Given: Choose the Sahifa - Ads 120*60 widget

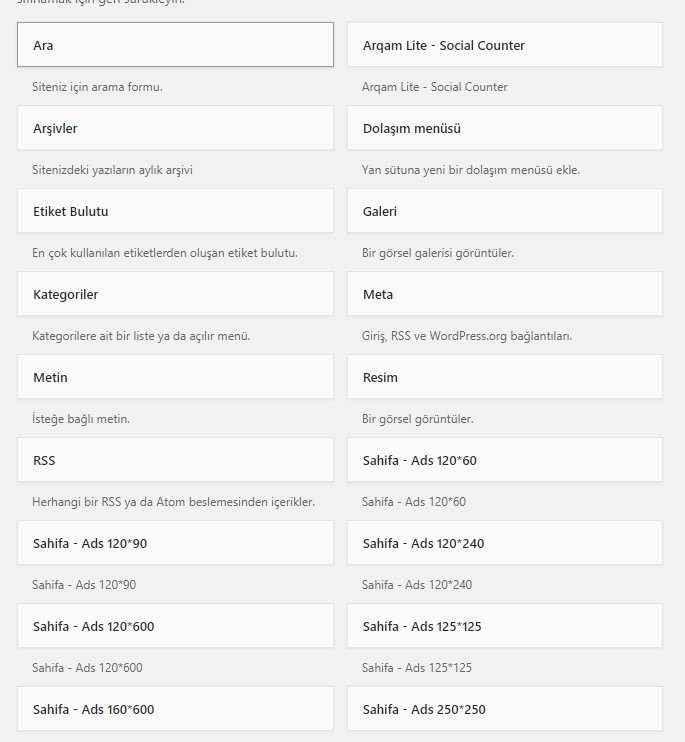Looking at the screenshot, I should [x=505, y=460].
